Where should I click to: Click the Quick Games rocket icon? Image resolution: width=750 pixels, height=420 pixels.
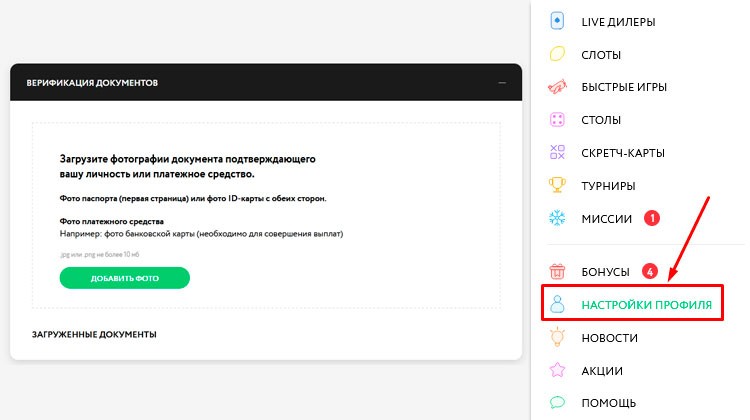[558, 87]
